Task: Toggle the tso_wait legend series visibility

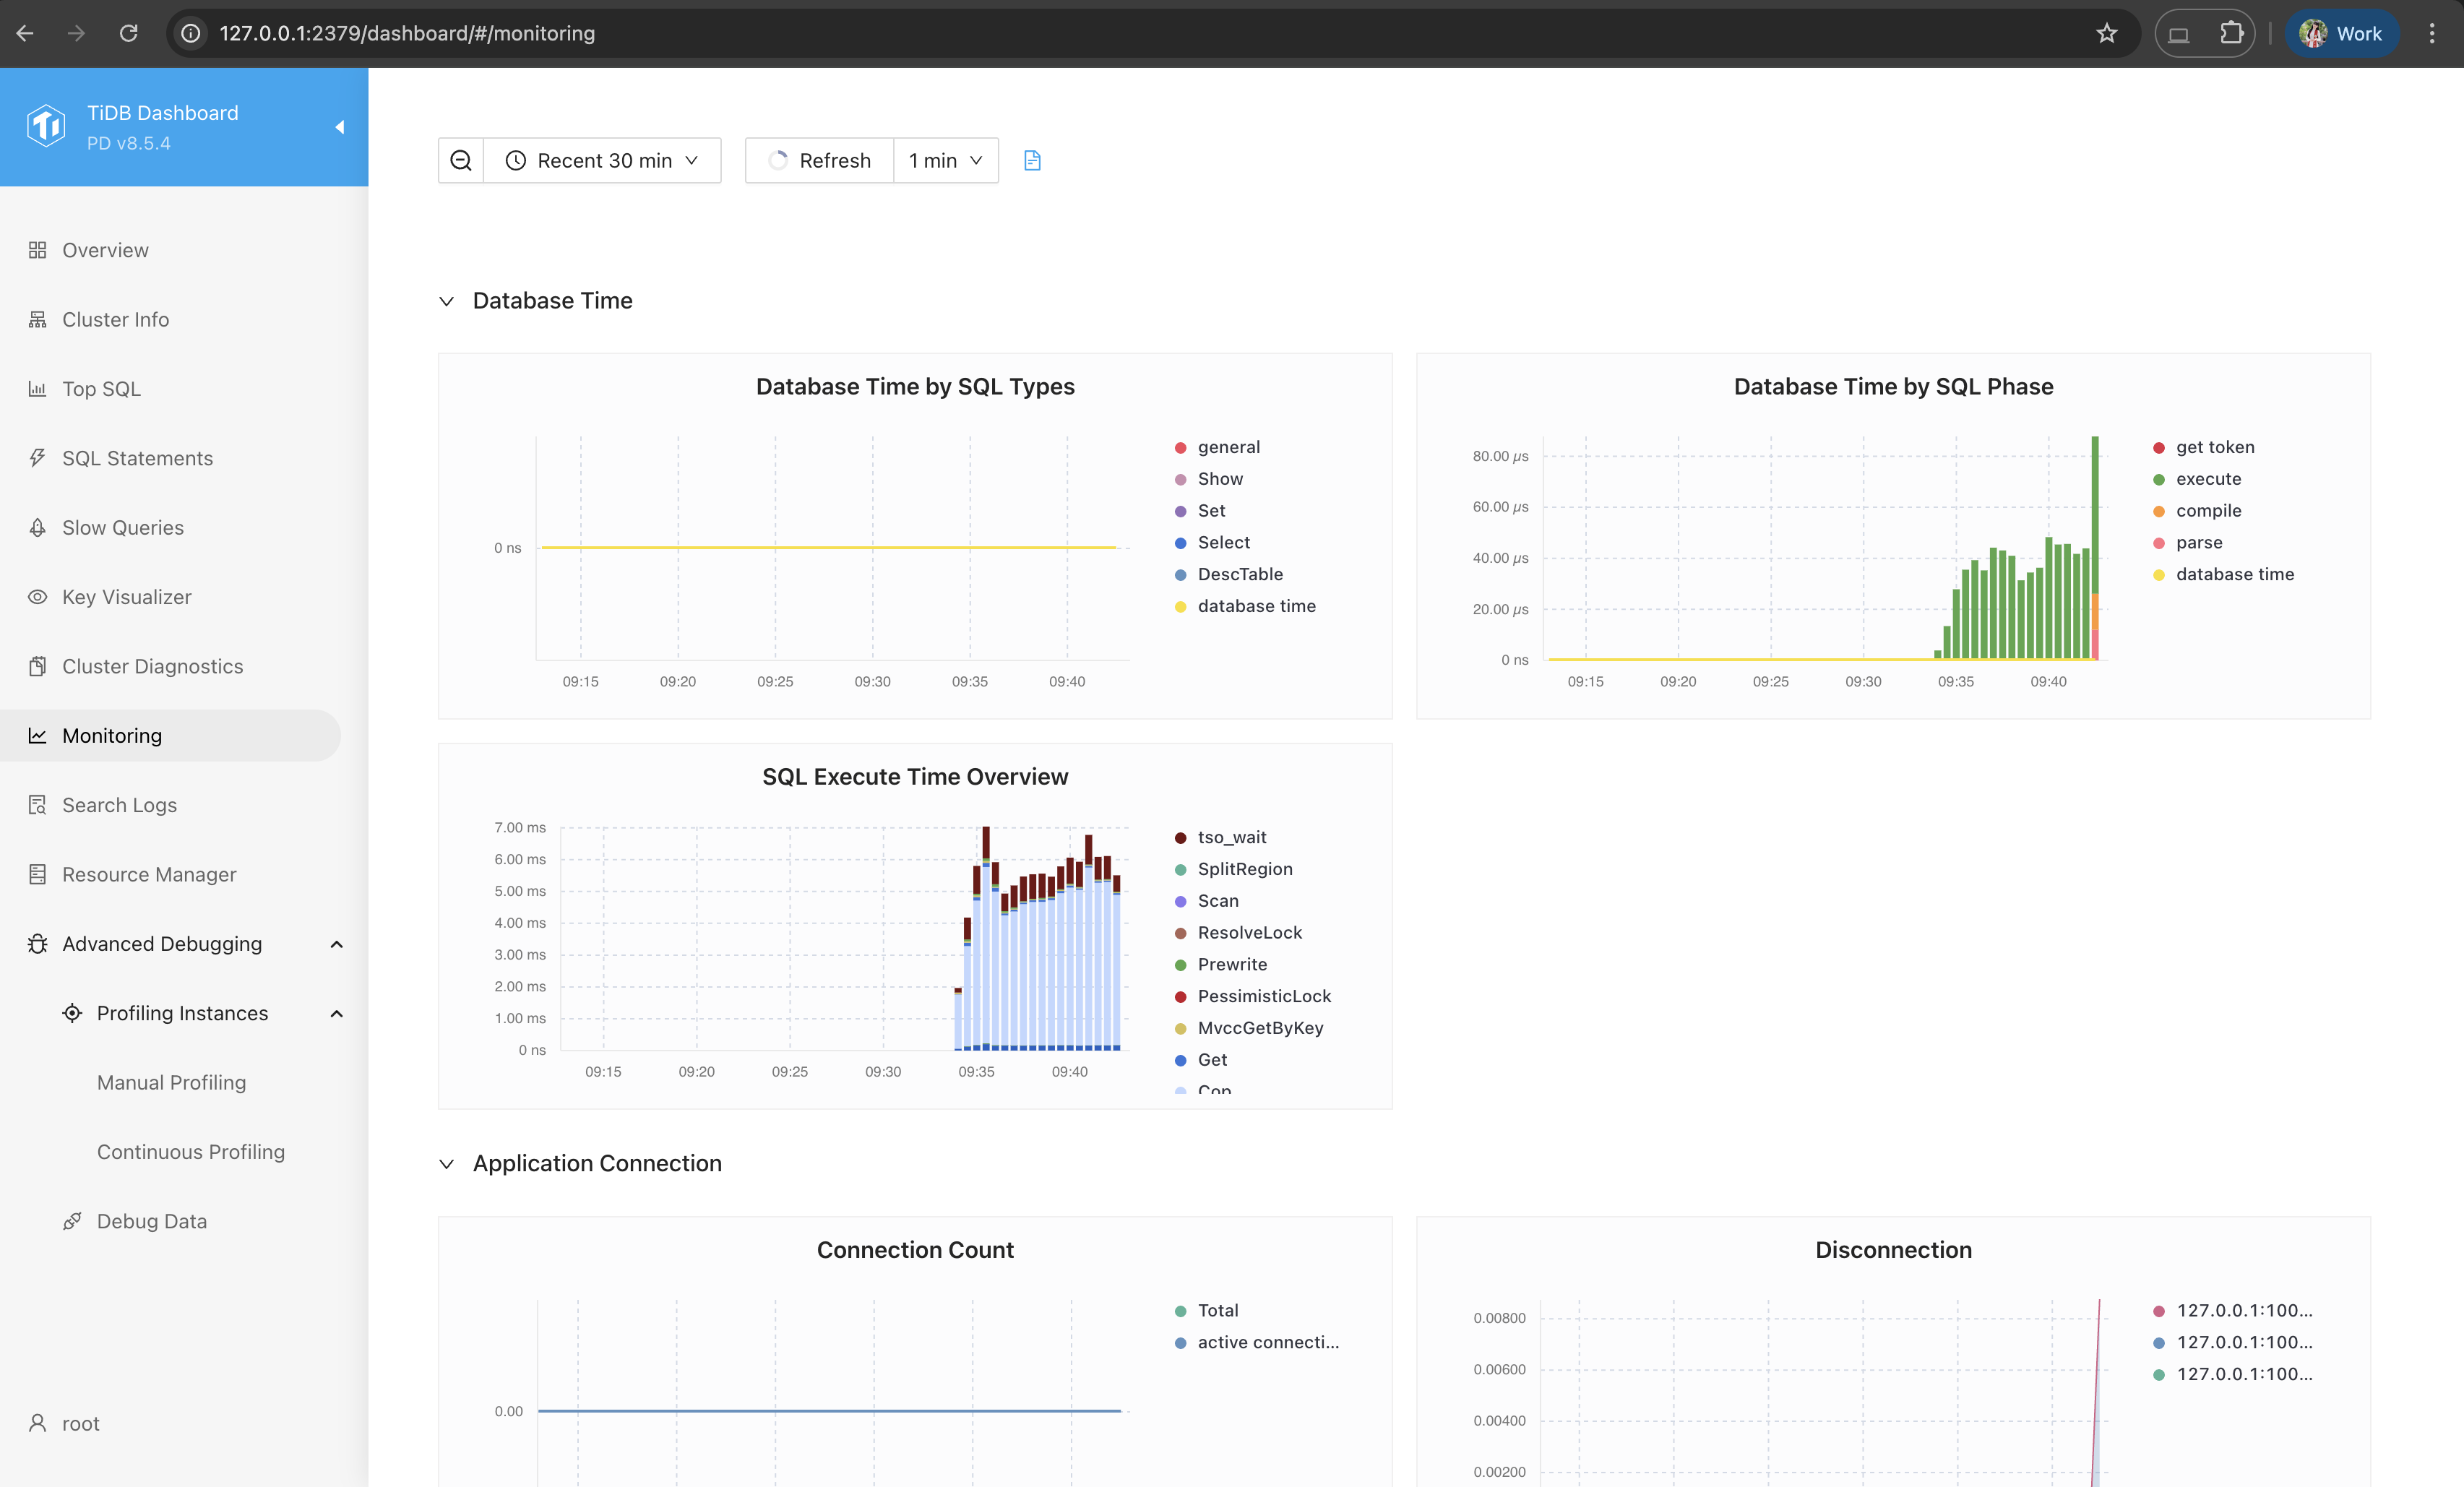Action: (x=1220, y=837)
